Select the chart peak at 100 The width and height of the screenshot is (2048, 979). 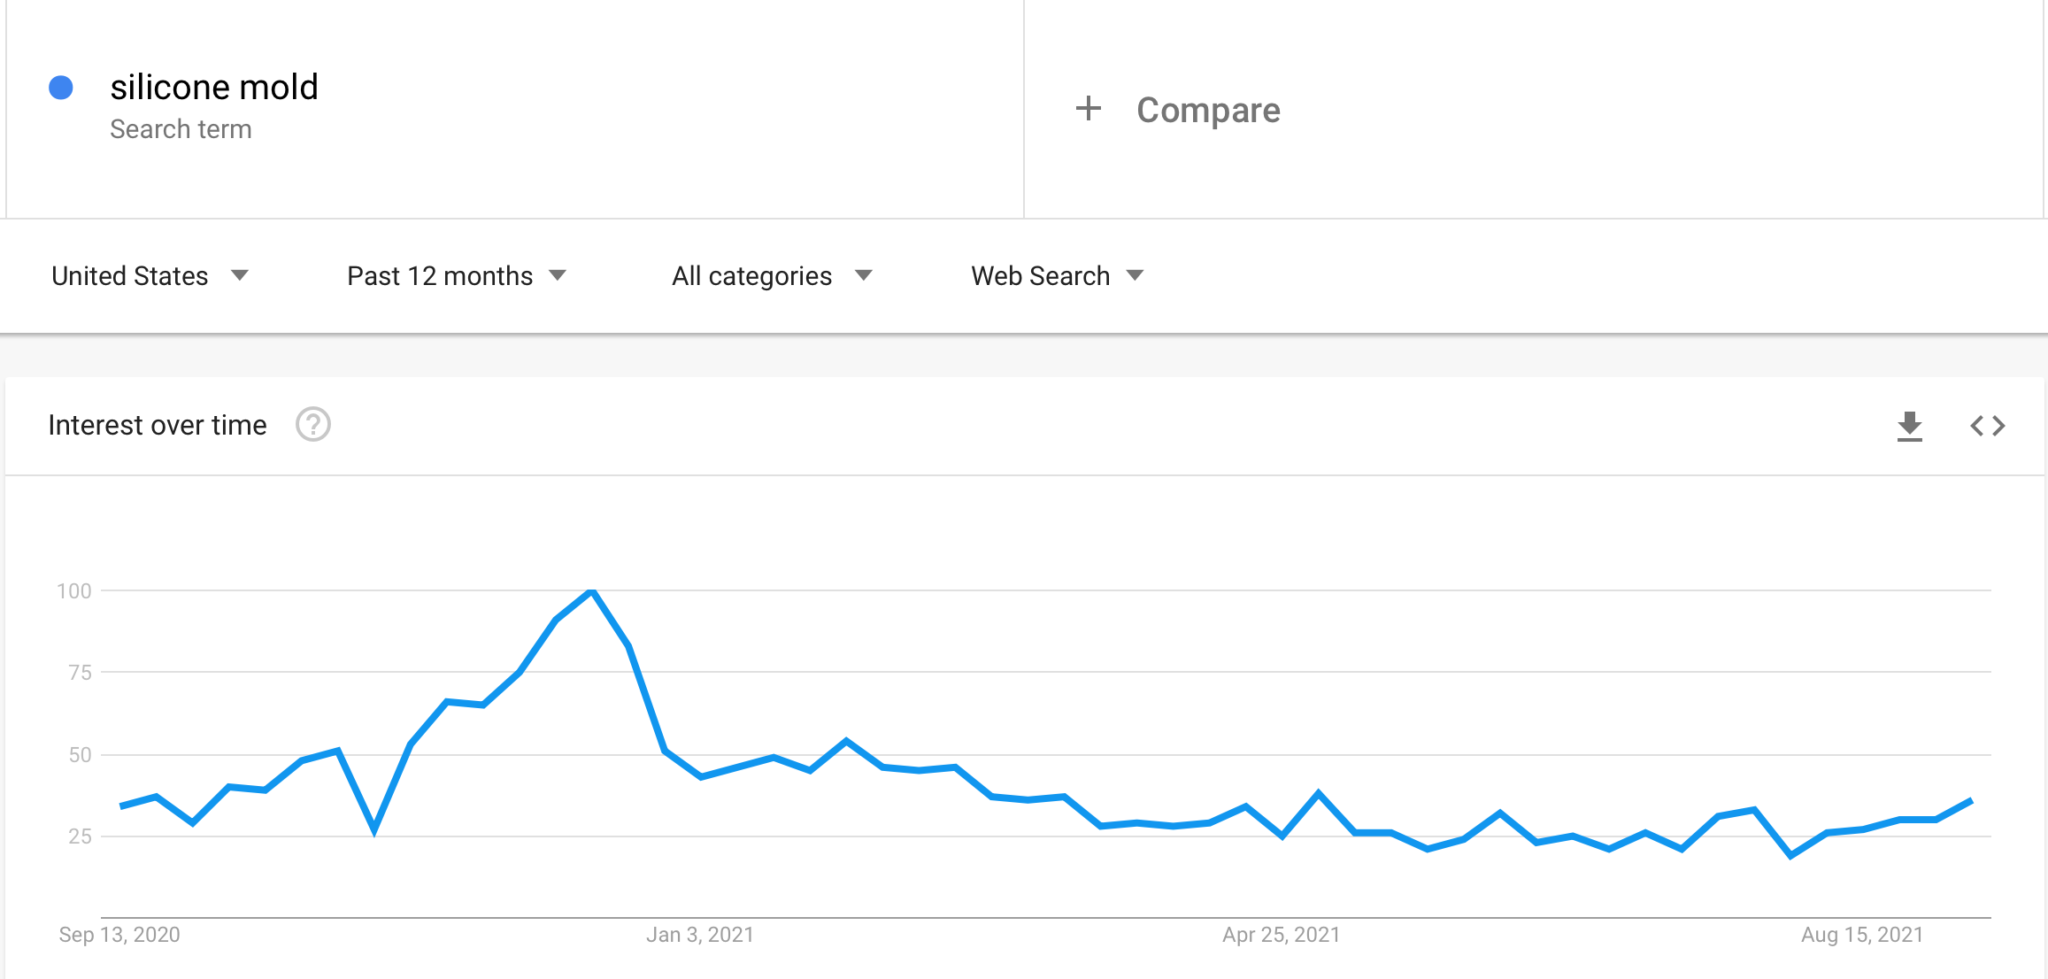(x=592, y=591)
